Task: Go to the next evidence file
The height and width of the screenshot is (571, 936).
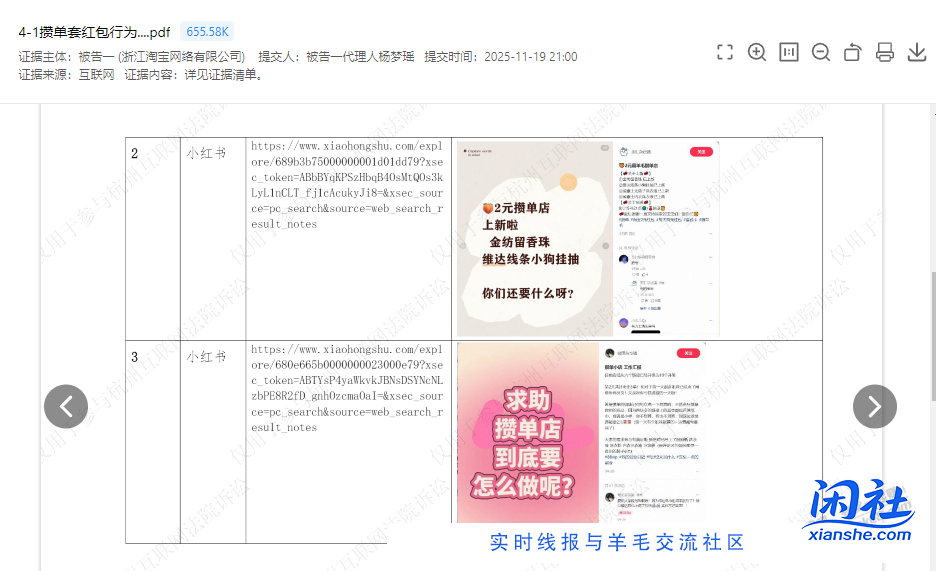Action: click(x=875, y=406)
